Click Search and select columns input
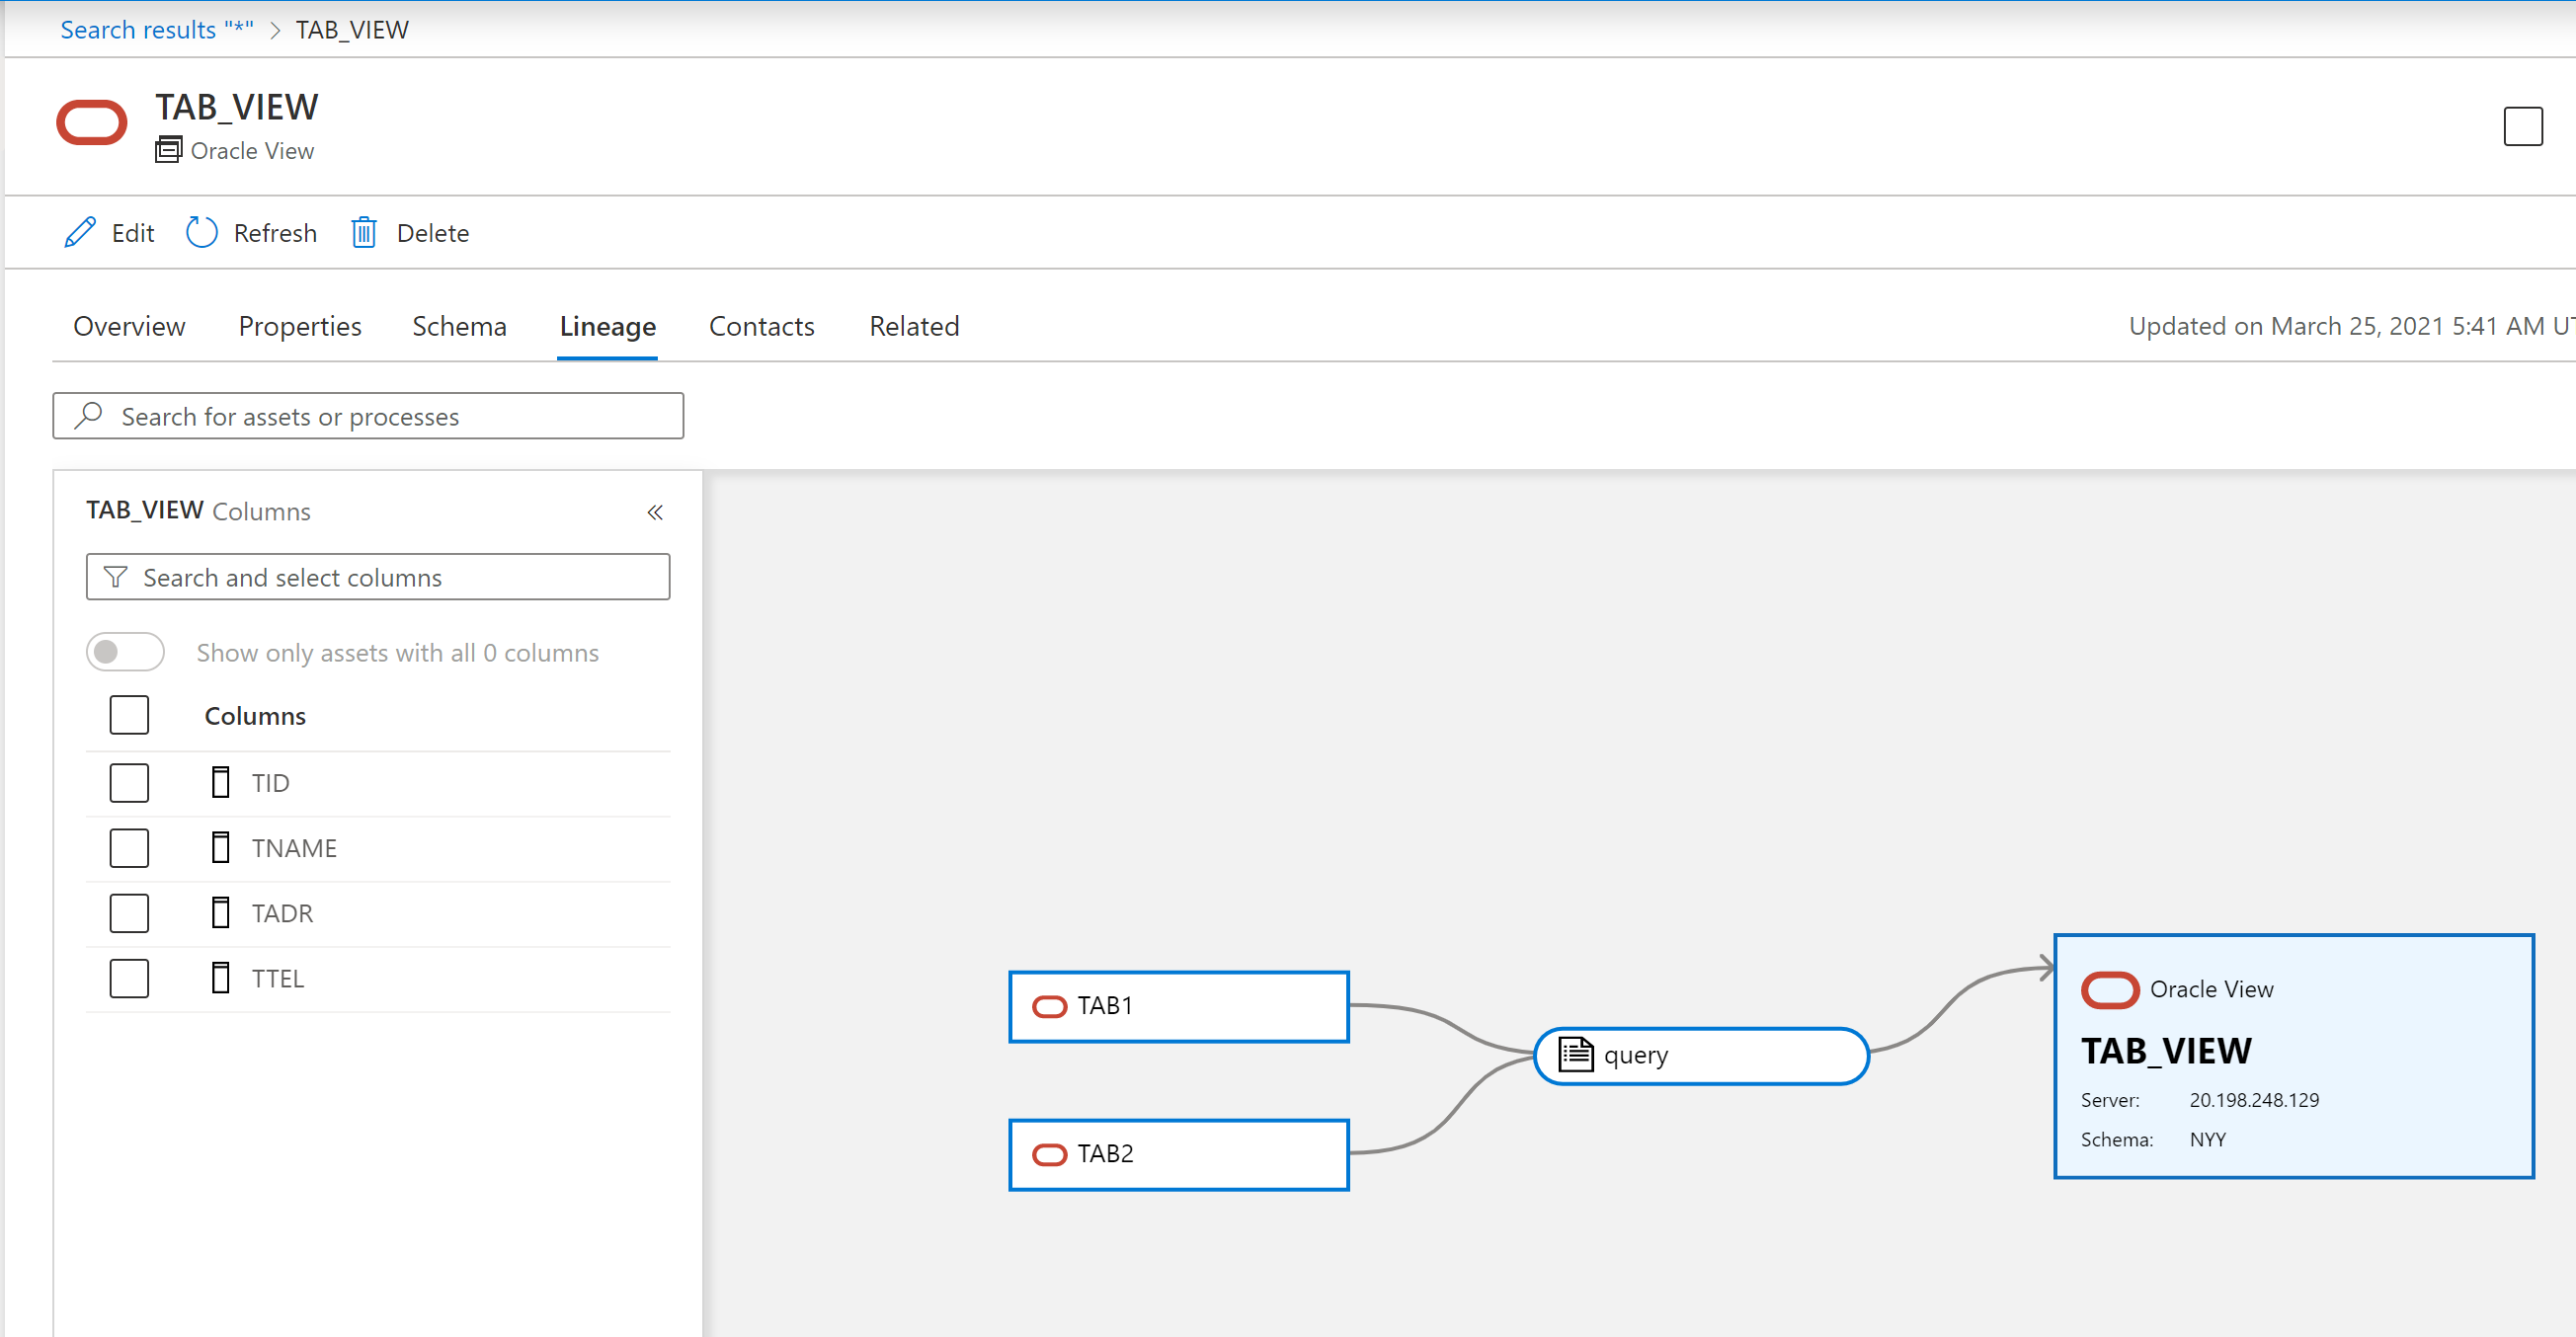 [378, 578]
